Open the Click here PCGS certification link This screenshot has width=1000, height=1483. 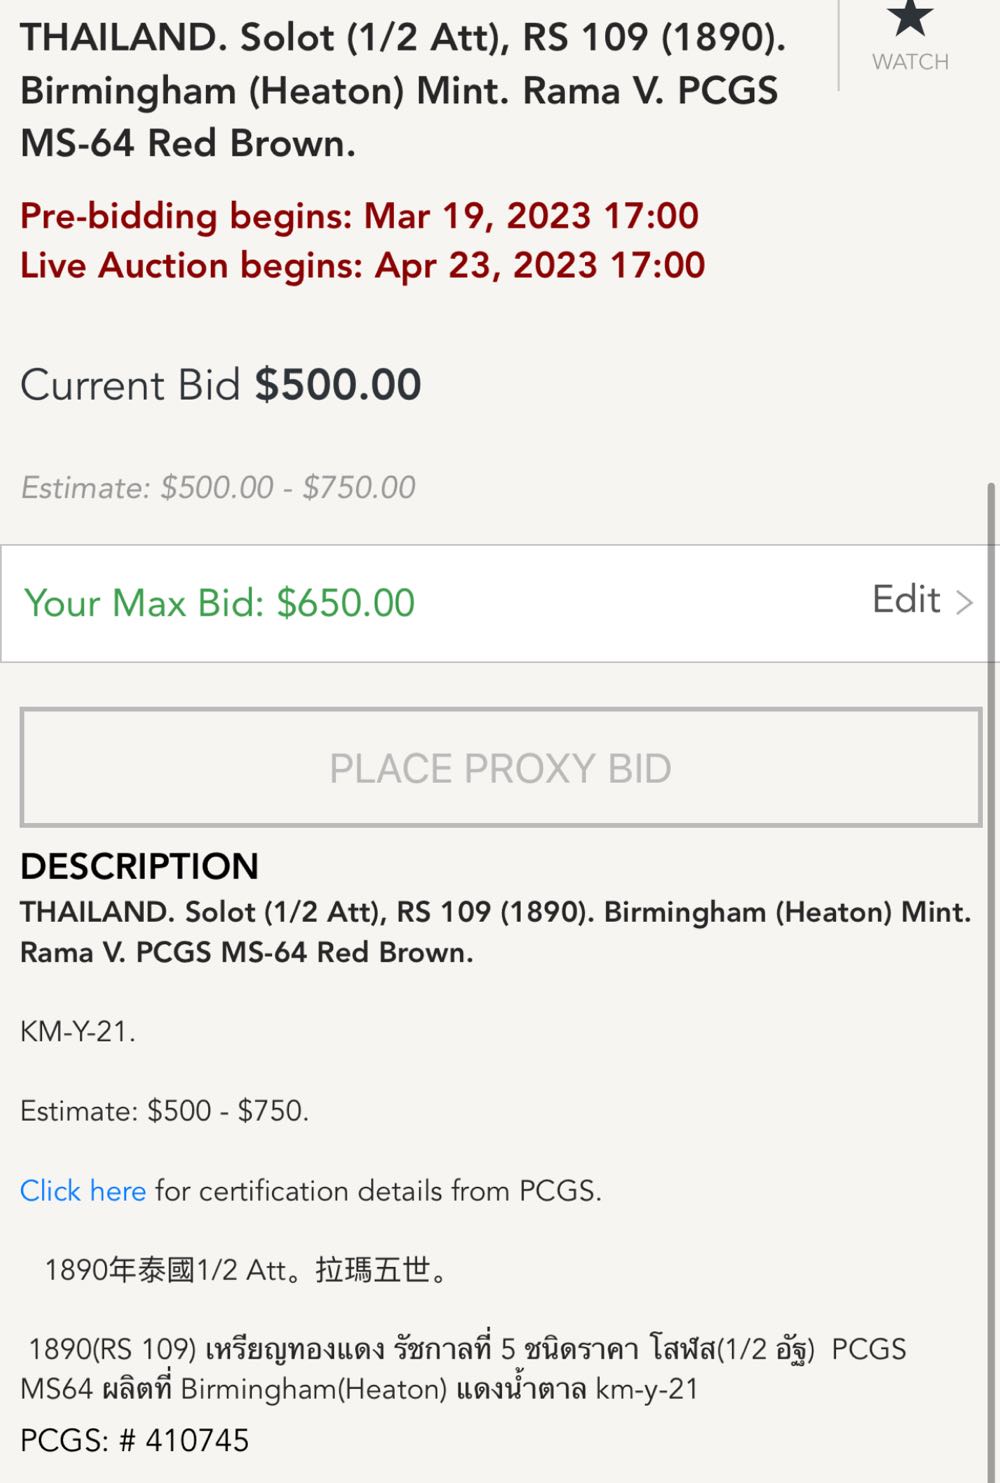(x=83, y=1191)
